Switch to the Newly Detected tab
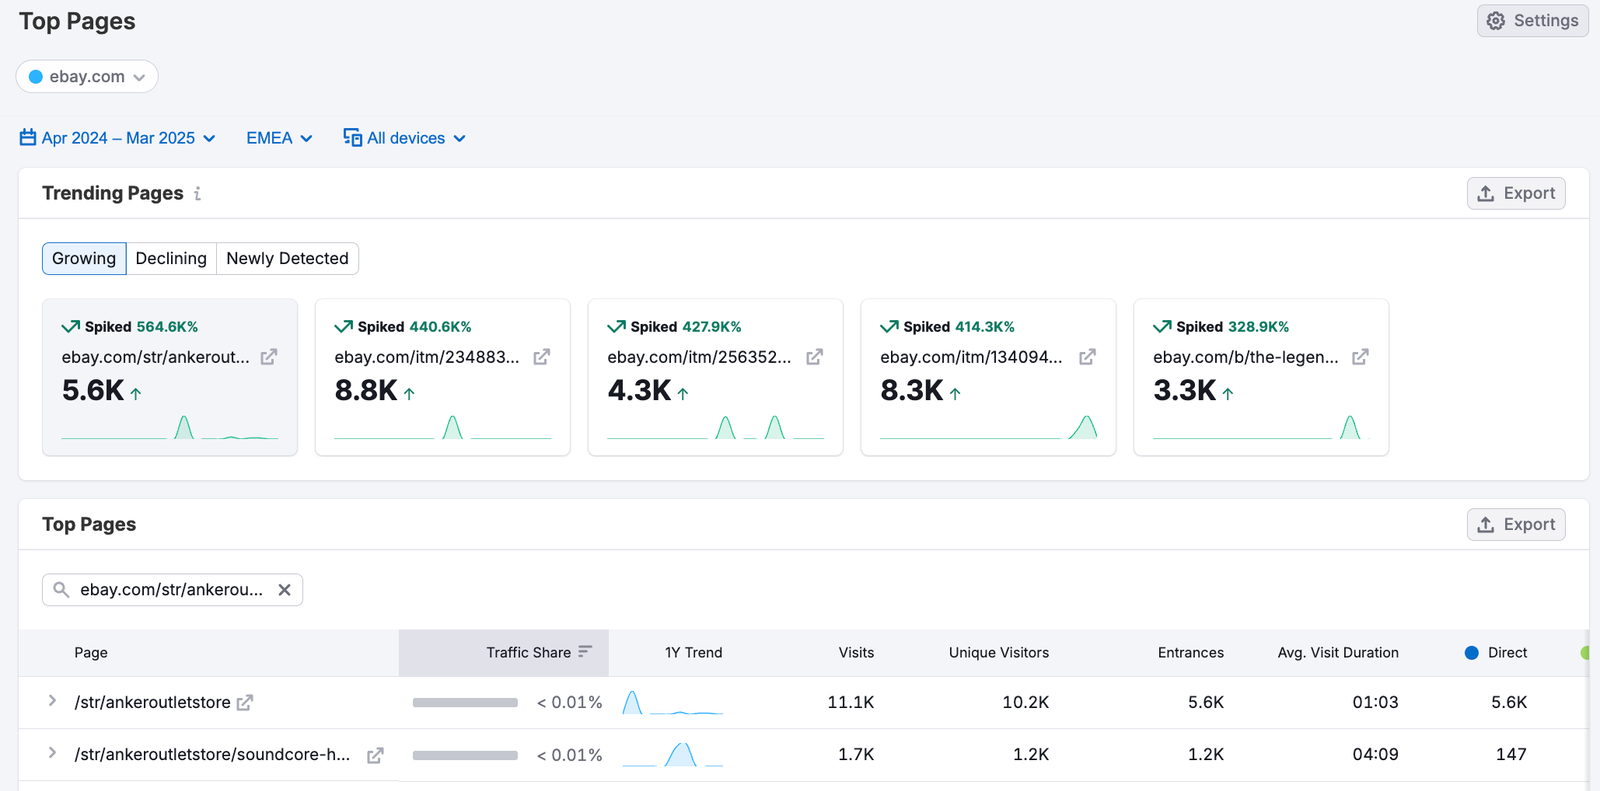 click(287, 258)
